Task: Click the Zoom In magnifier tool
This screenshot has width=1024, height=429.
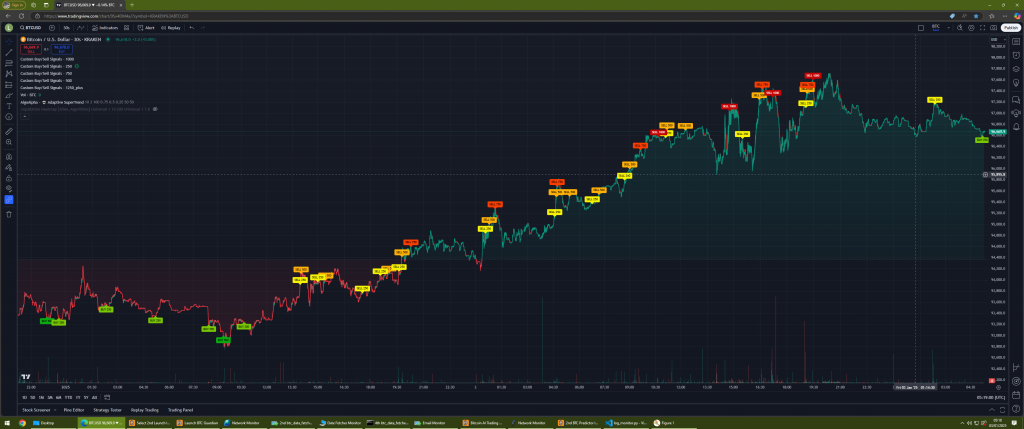Action: point(9,142)
